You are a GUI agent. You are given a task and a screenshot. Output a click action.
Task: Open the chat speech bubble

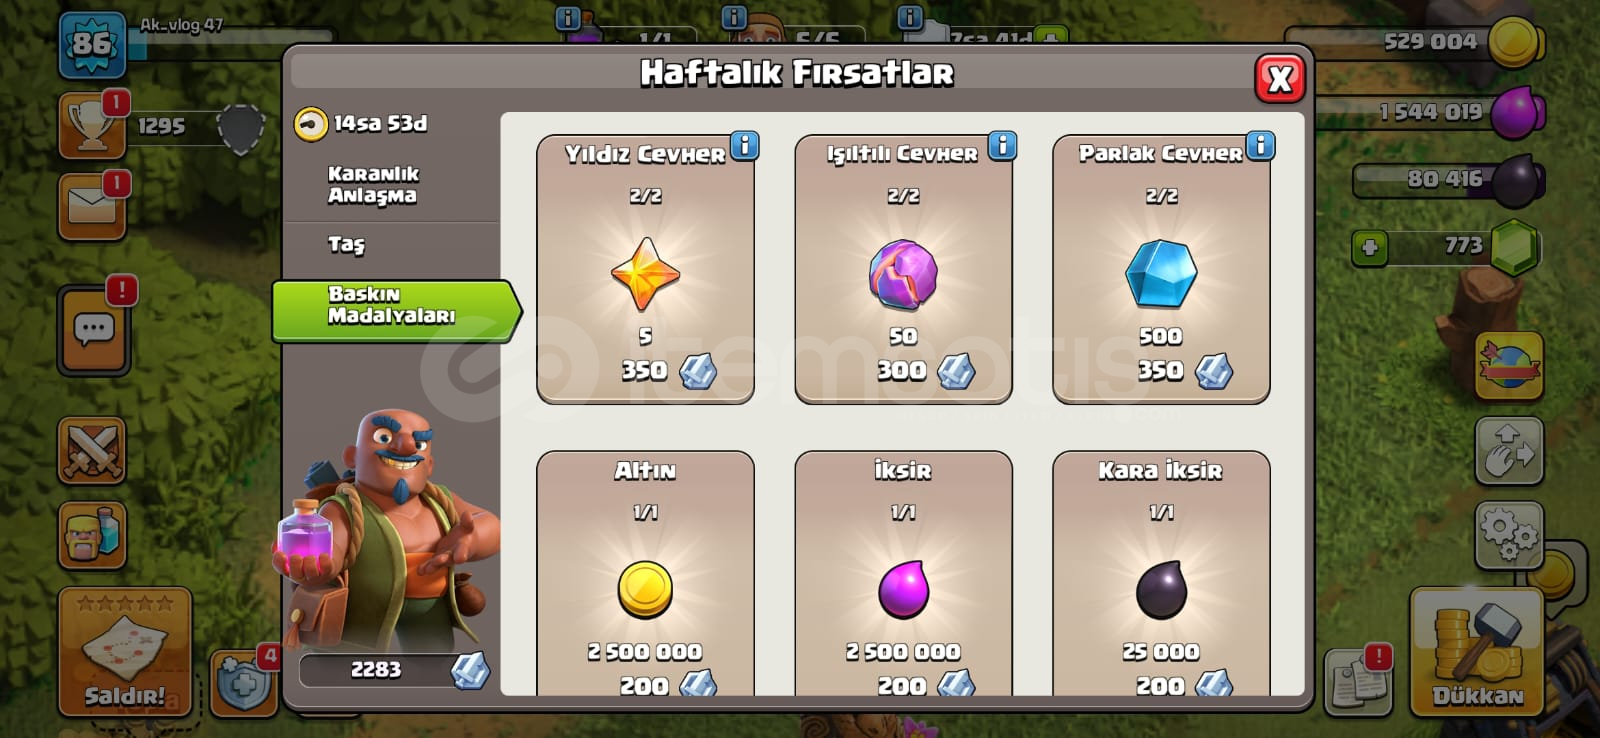pos(94,330)
